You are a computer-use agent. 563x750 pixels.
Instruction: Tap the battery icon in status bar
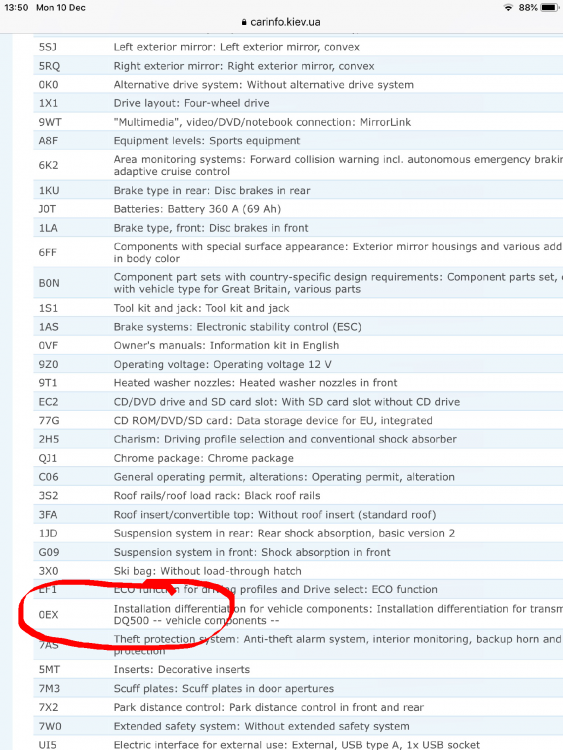click(550, 8)
